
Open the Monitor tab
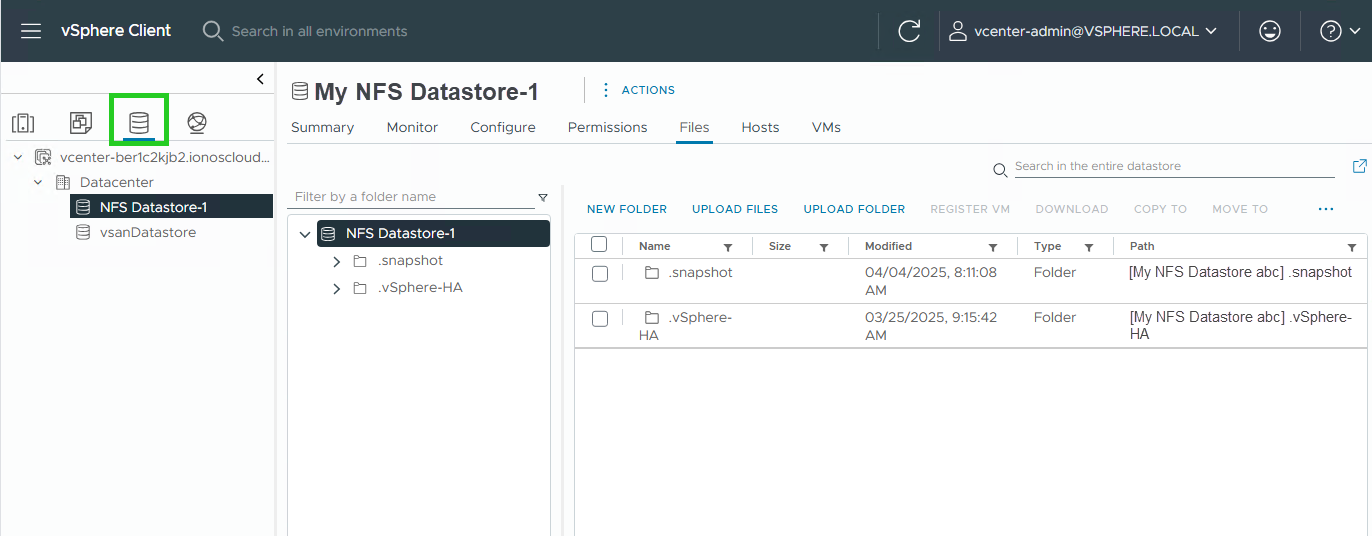tap(412, 127)
